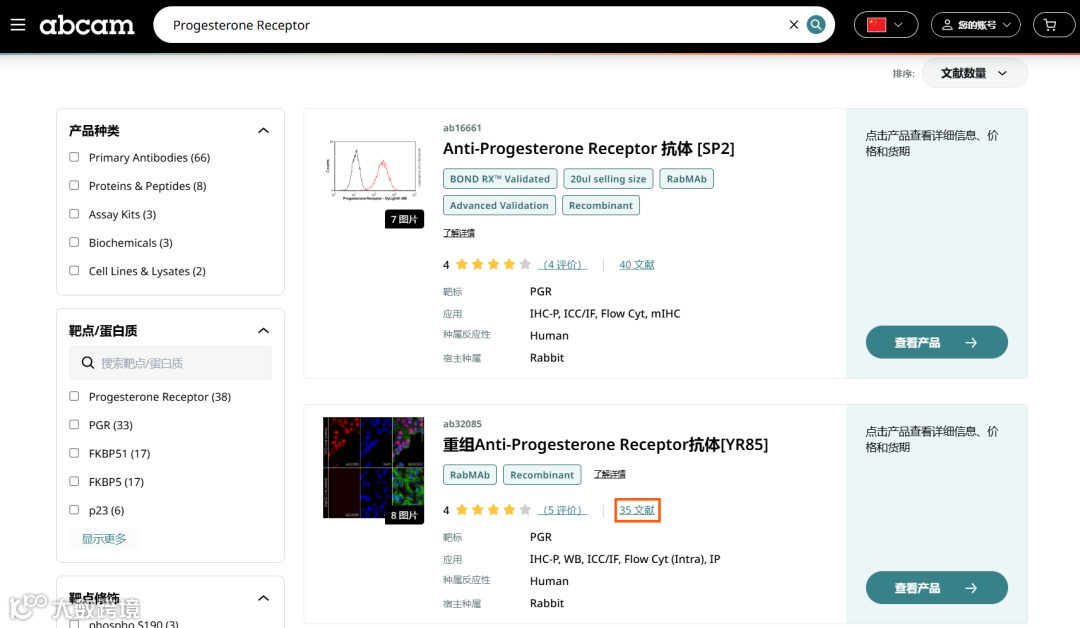Run search with the magnifier button

pos(816,25)
